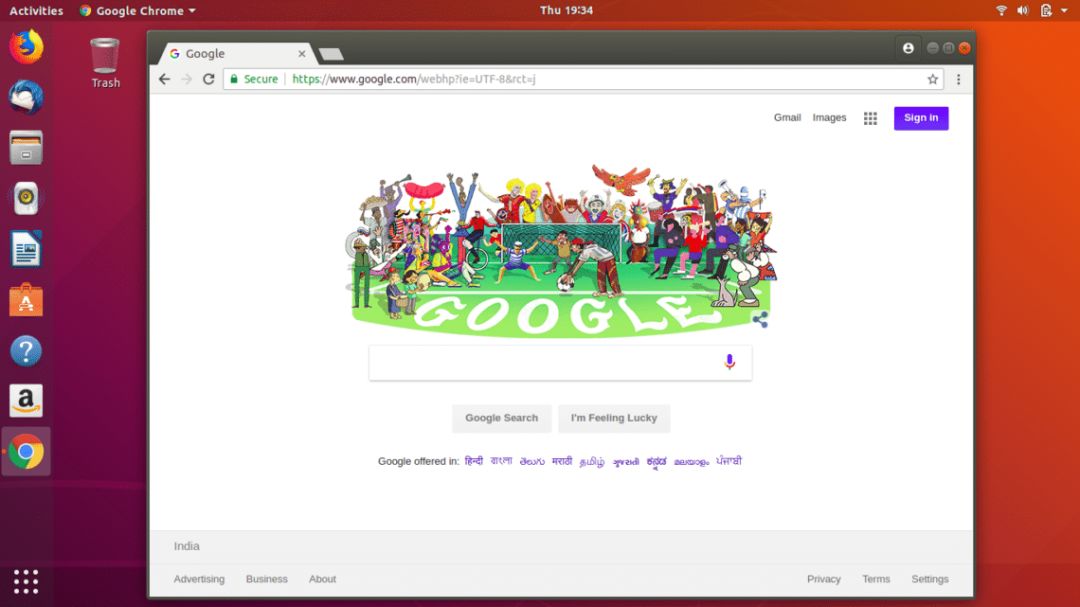Open a new tab next to the Google tab

tap(331, 54)
